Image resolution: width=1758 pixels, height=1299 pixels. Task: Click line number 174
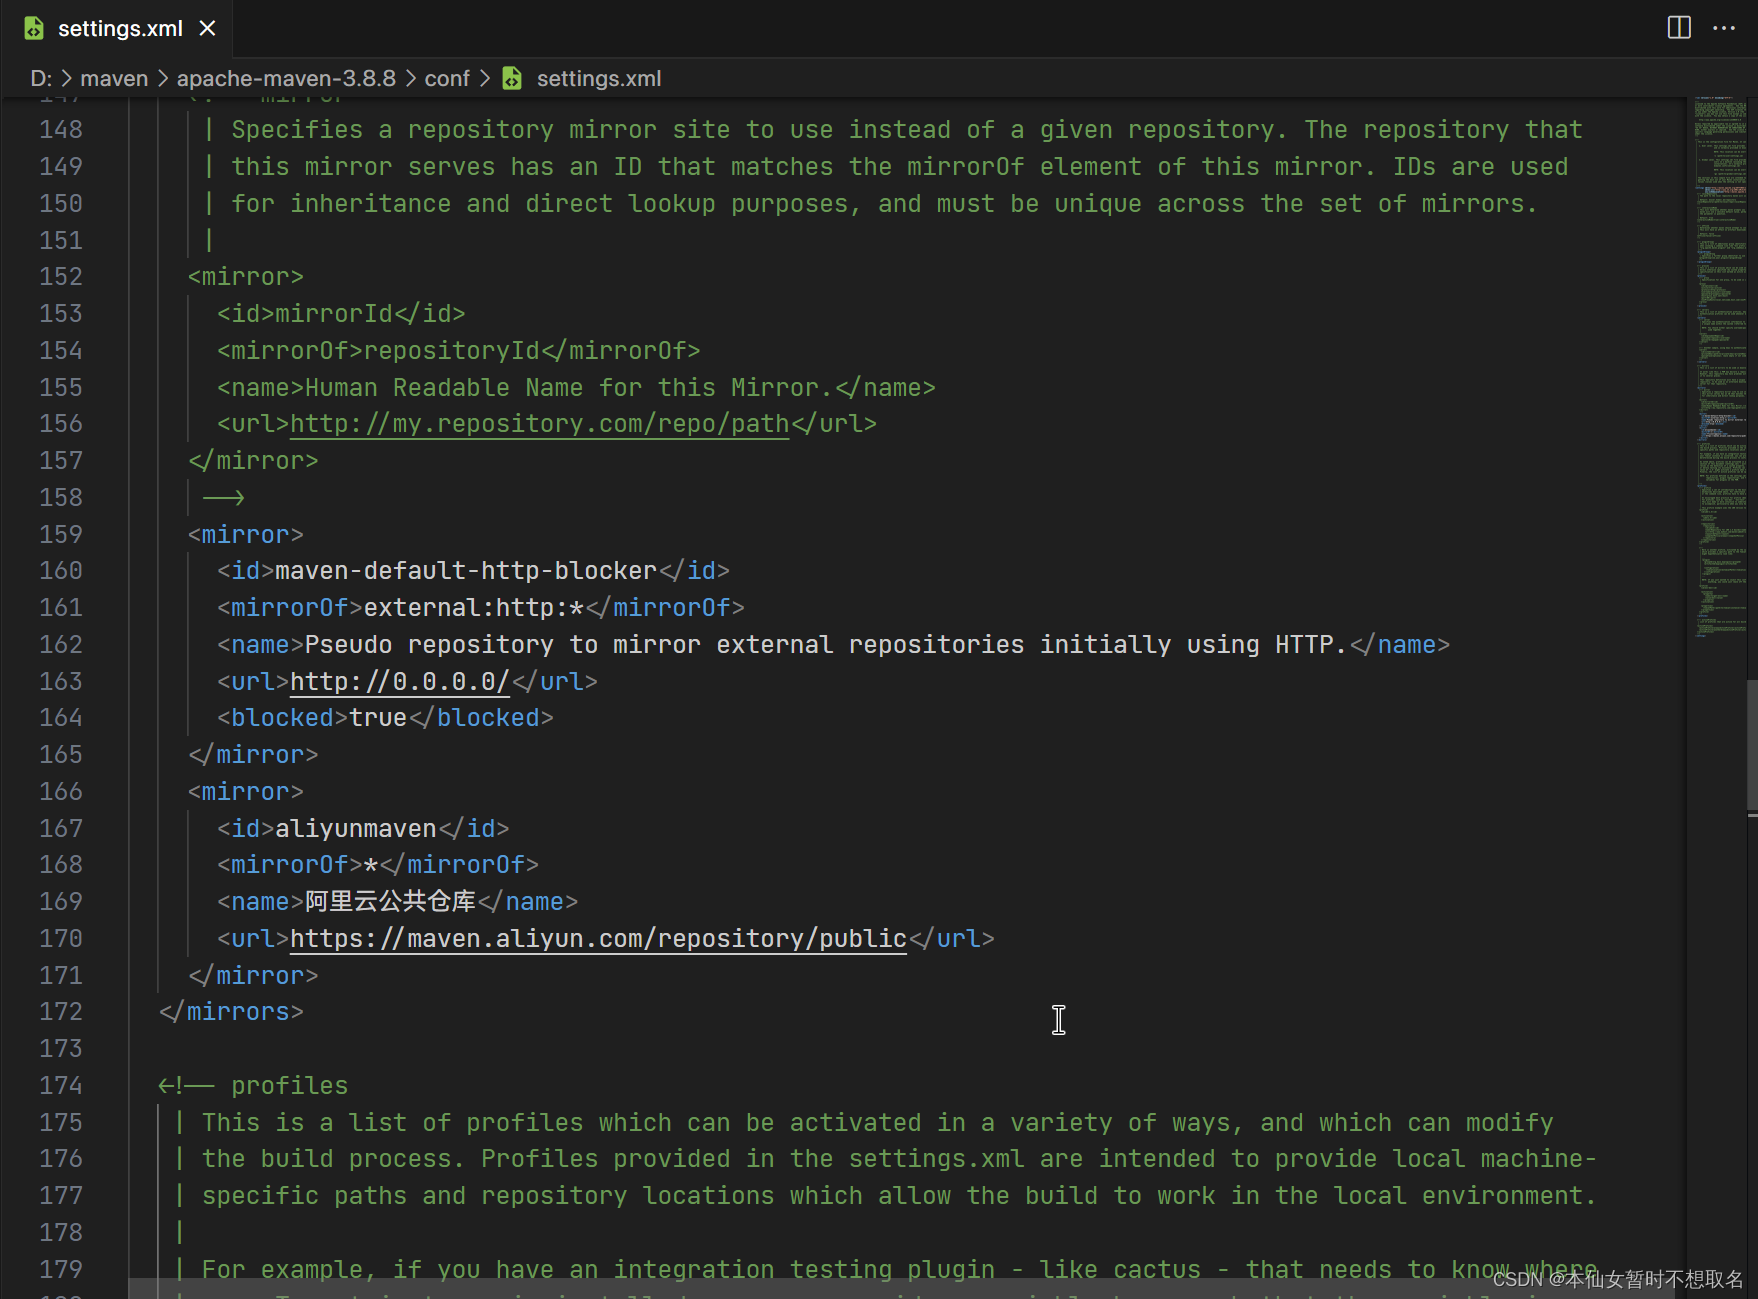61,1086
